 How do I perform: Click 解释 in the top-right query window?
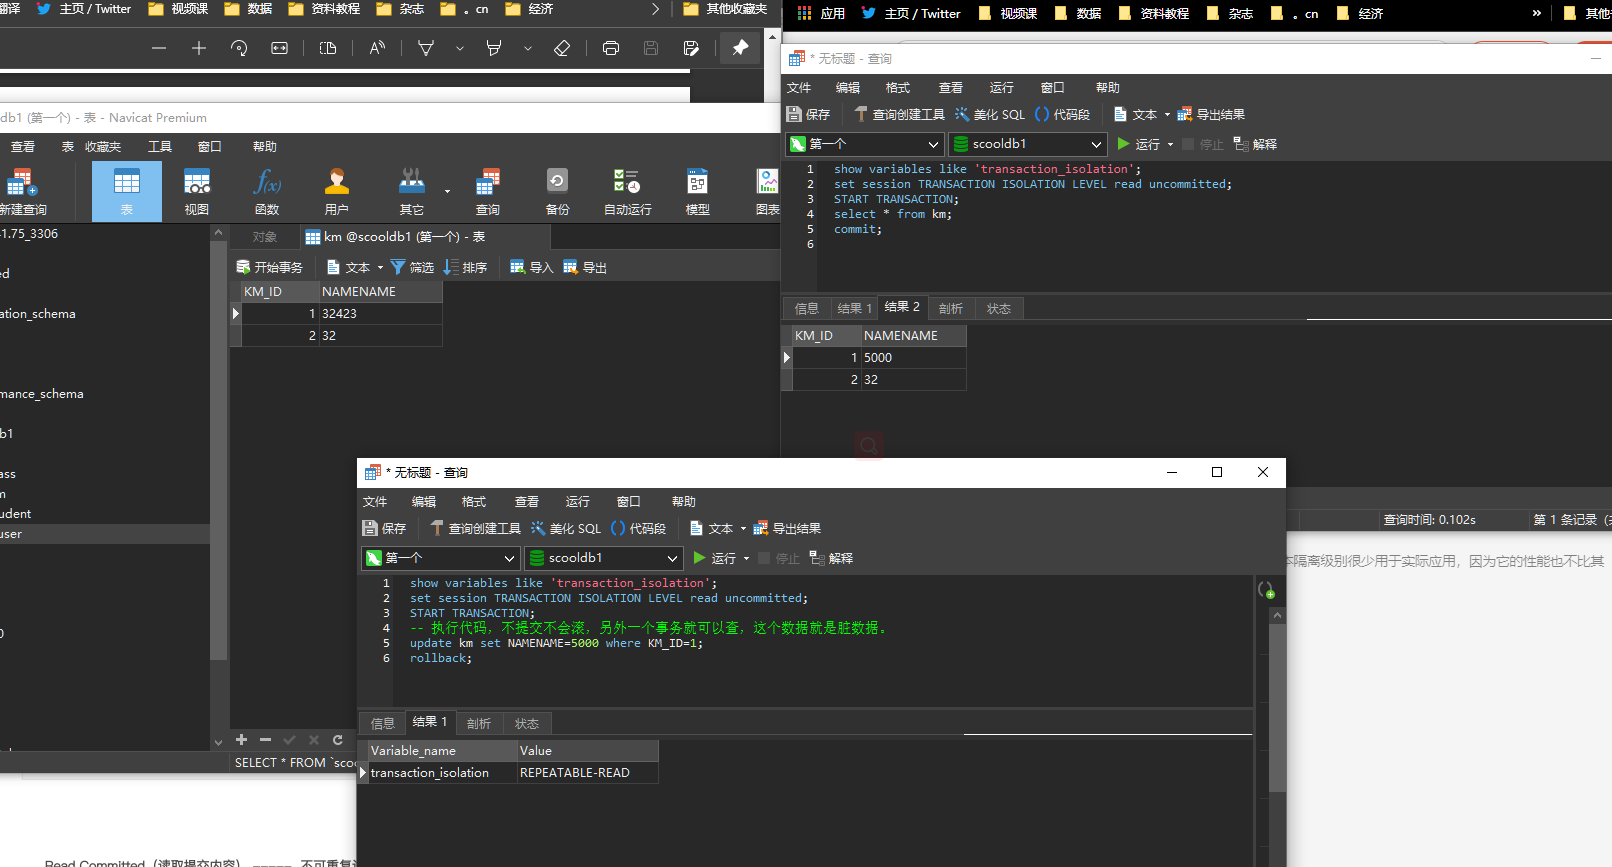[1255, 144]
